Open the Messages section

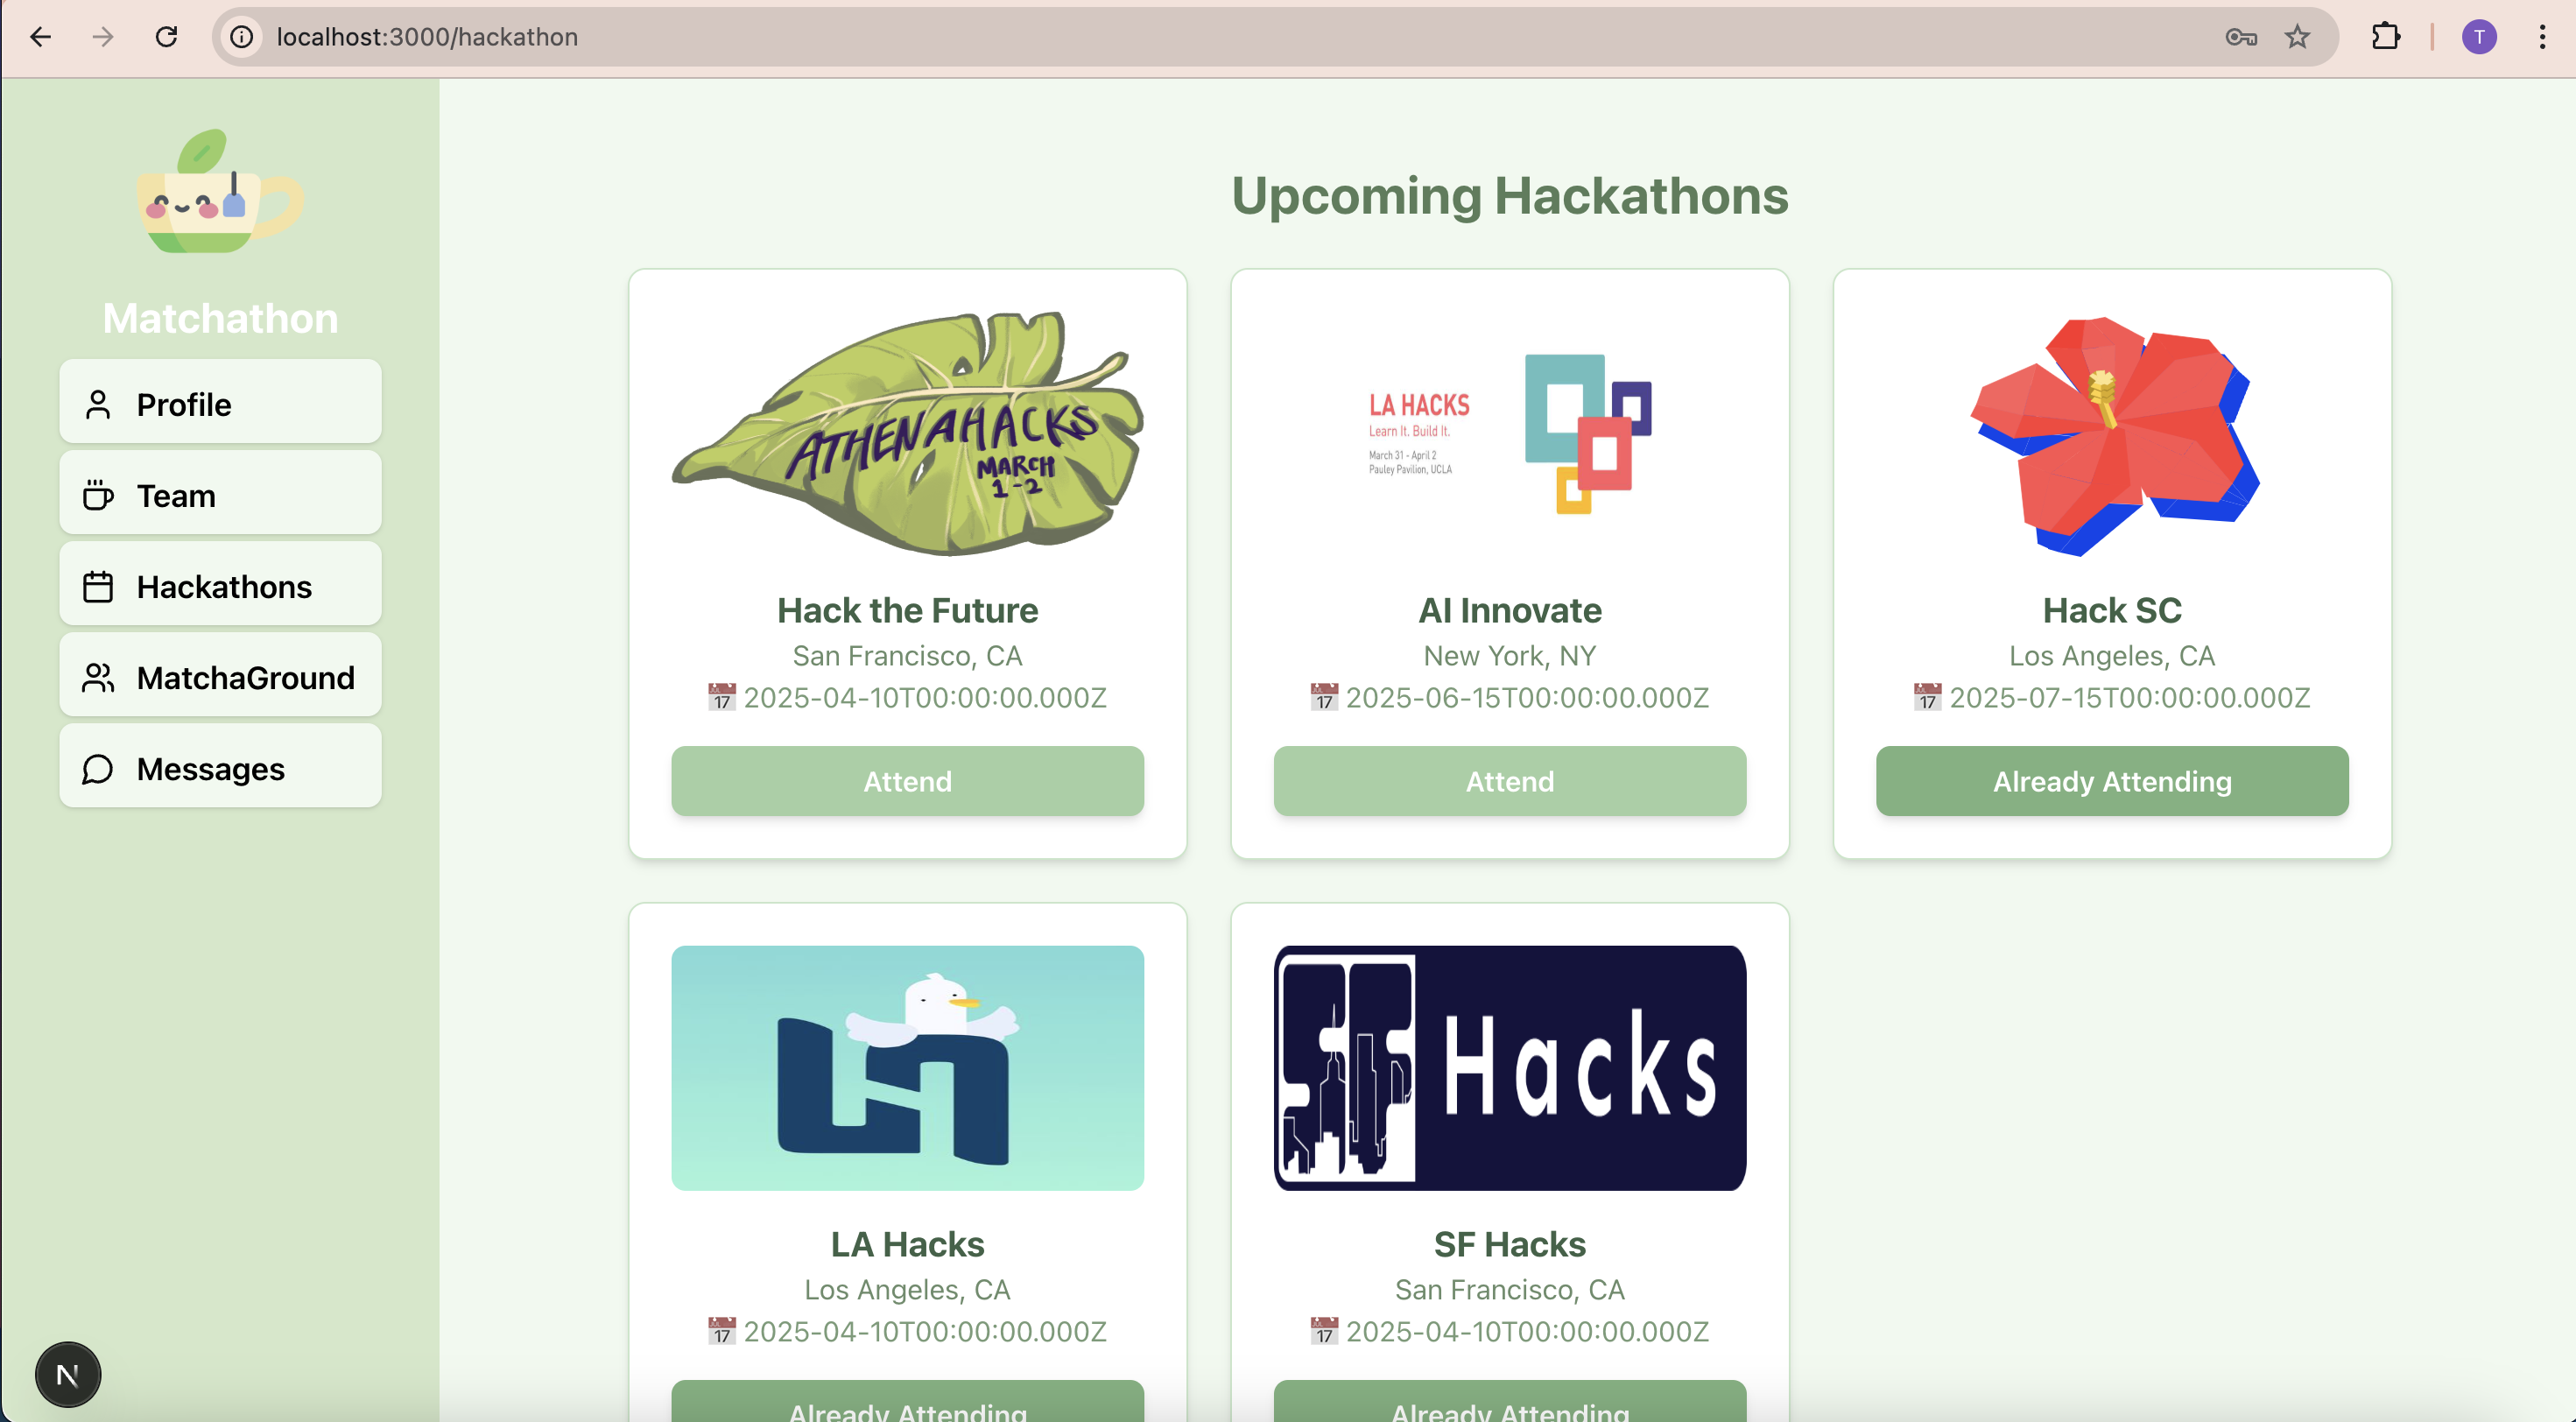tap(220, 768)
